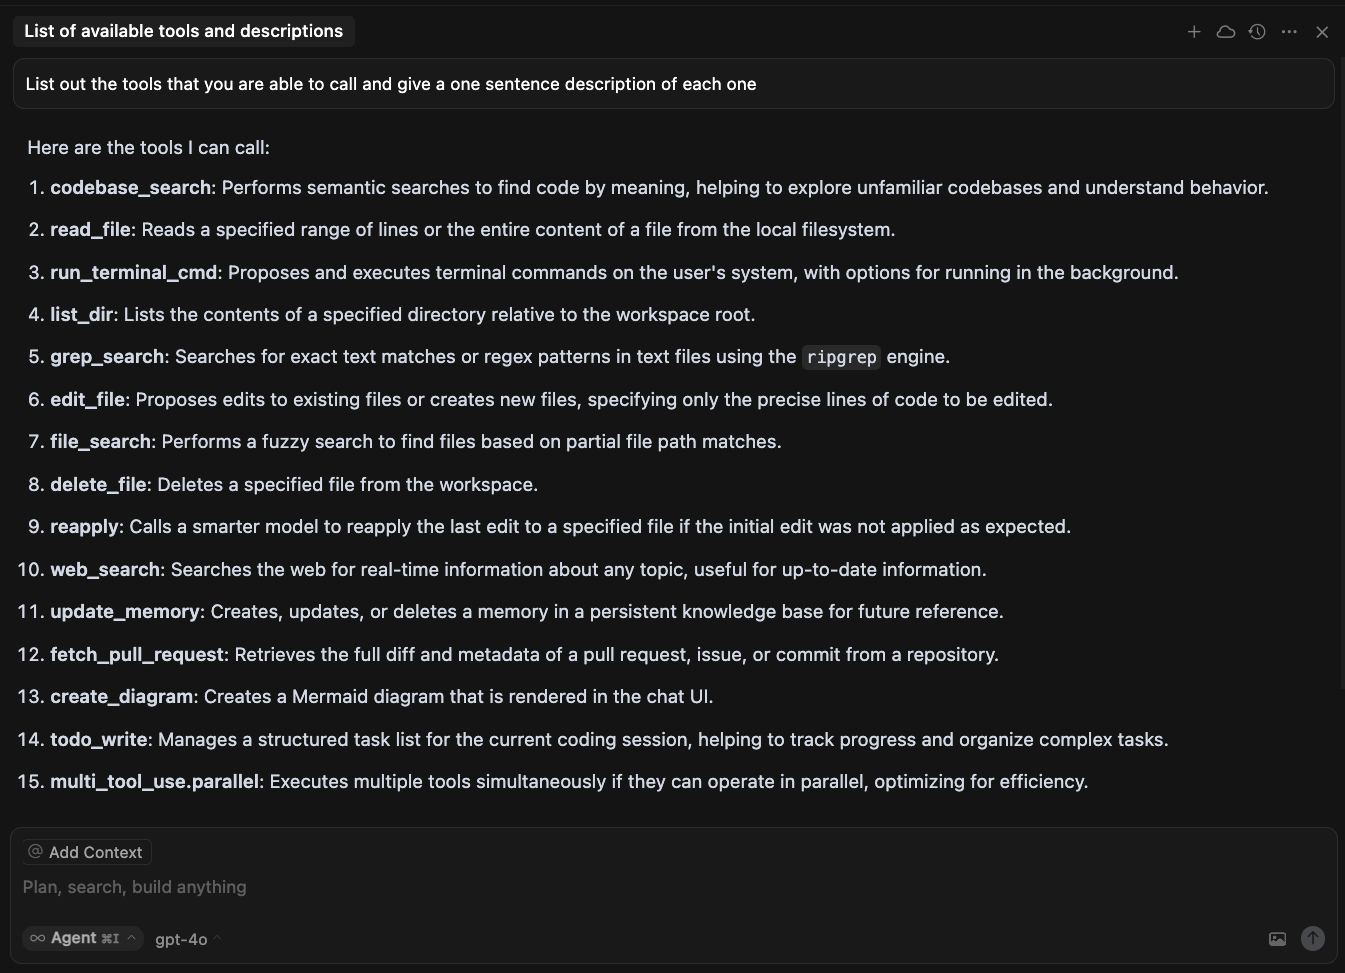The image size is (1345, 973).
Task: Click the 'Here are the tools I can call:' text
Action: pyautogui.click(x=149, y=148)
